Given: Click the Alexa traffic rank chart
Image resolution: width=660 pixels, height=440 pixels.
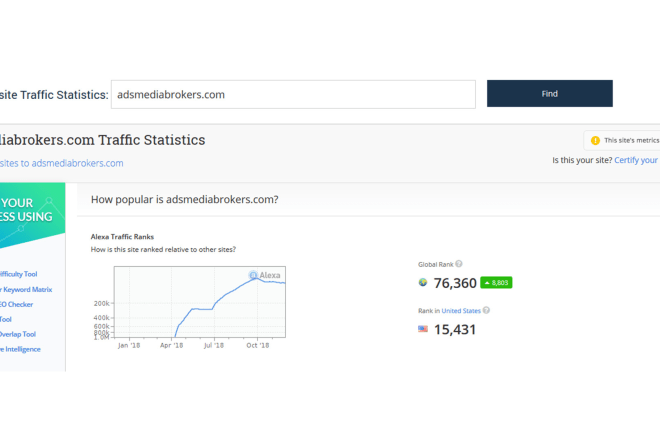Looking at the screenshot, I should [200, 301].
